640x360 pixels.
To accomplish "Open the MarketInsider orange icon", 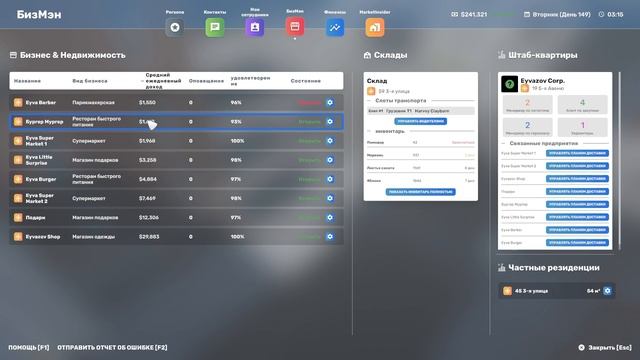I will [x=375, y=27].
